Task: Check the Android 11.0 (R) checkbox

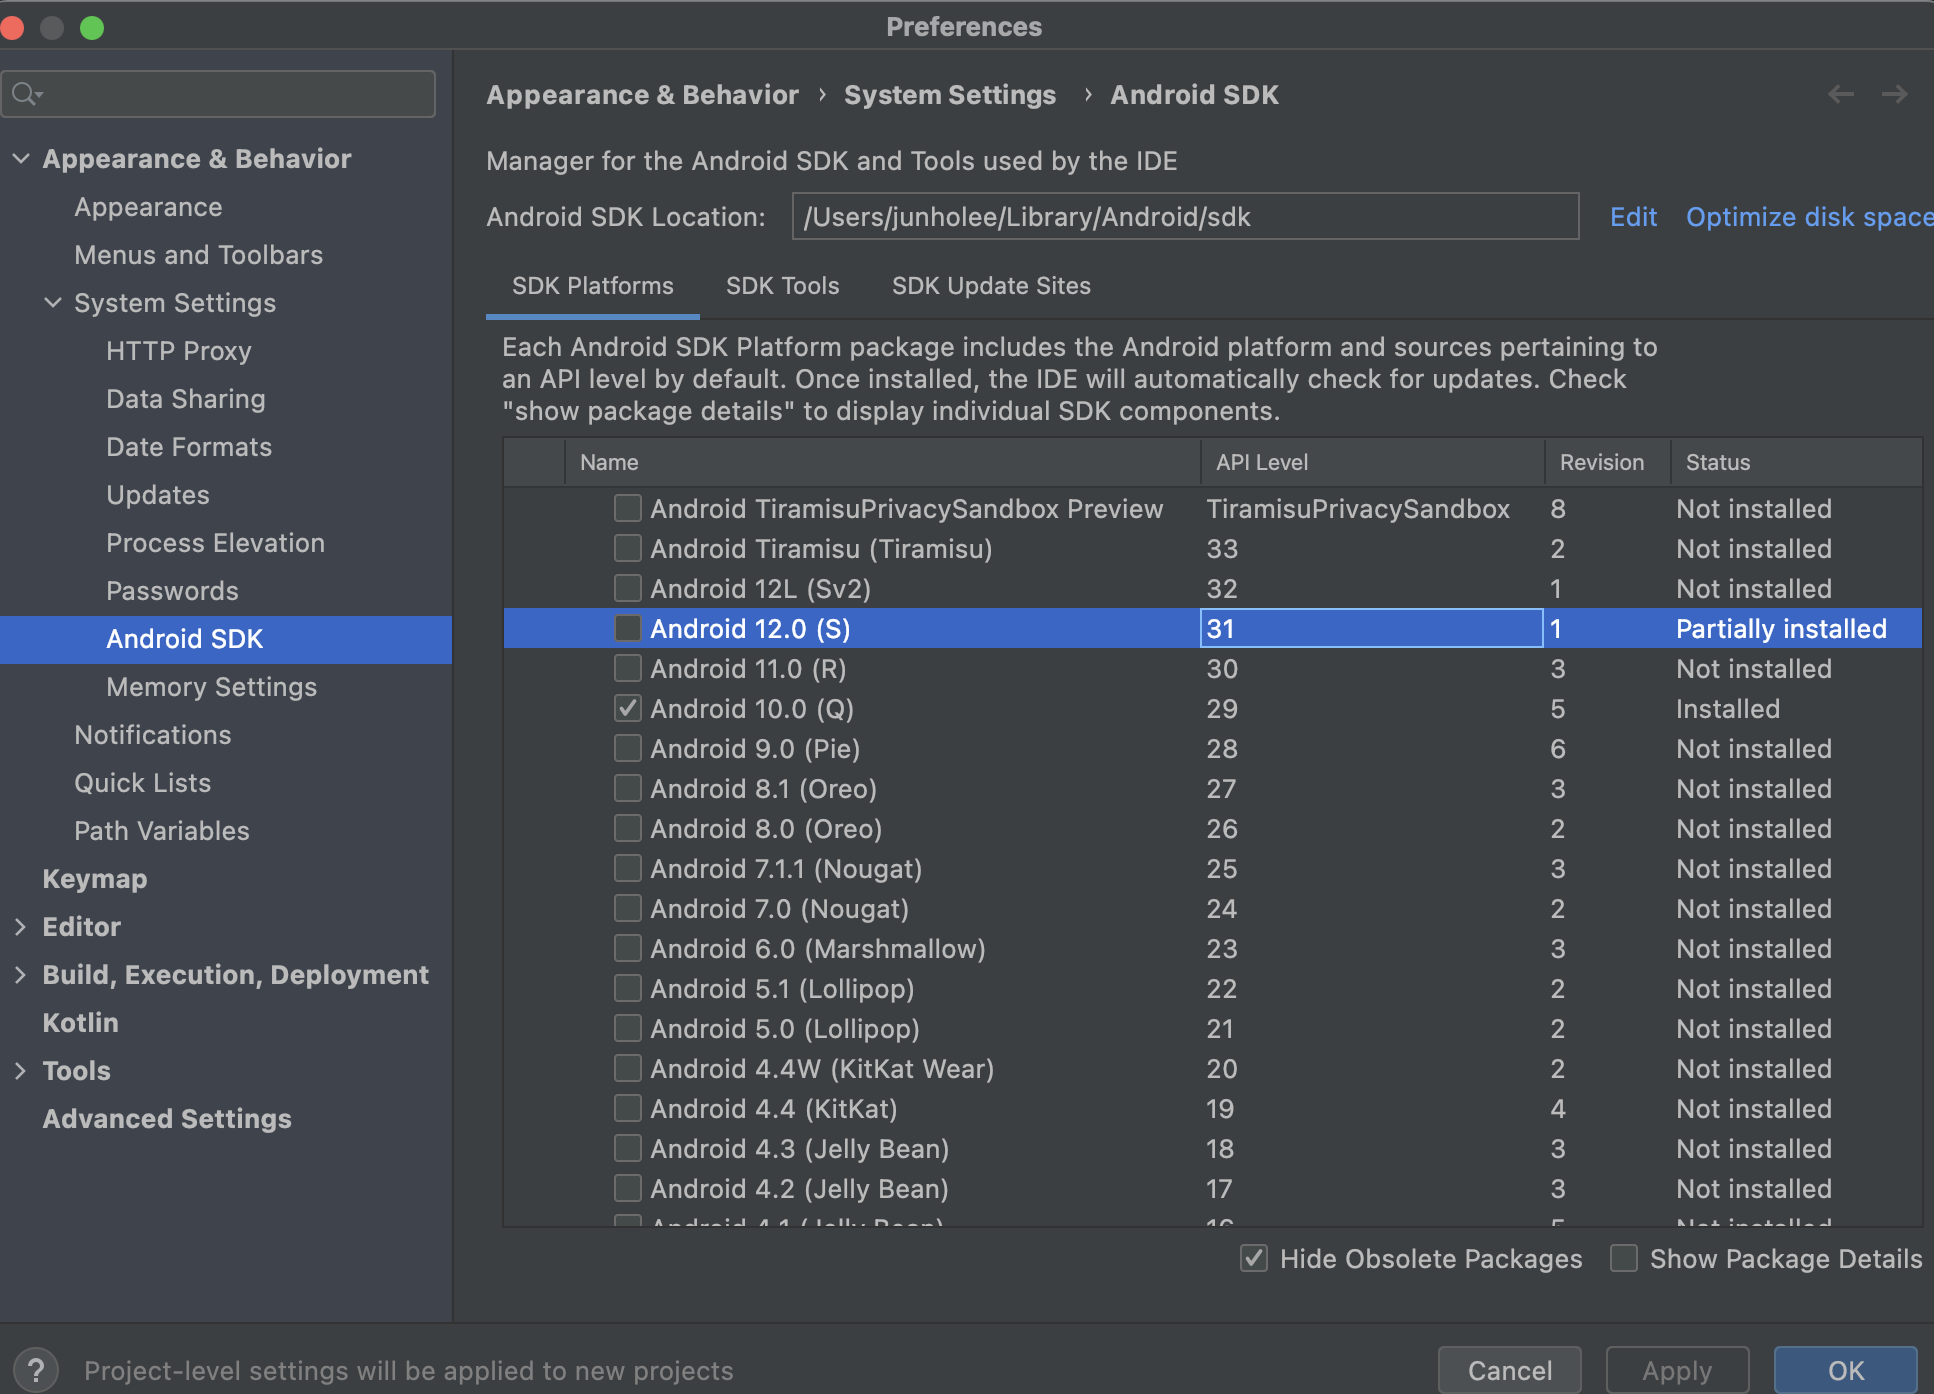Action: pyautogui.click(x=628, y=668)
